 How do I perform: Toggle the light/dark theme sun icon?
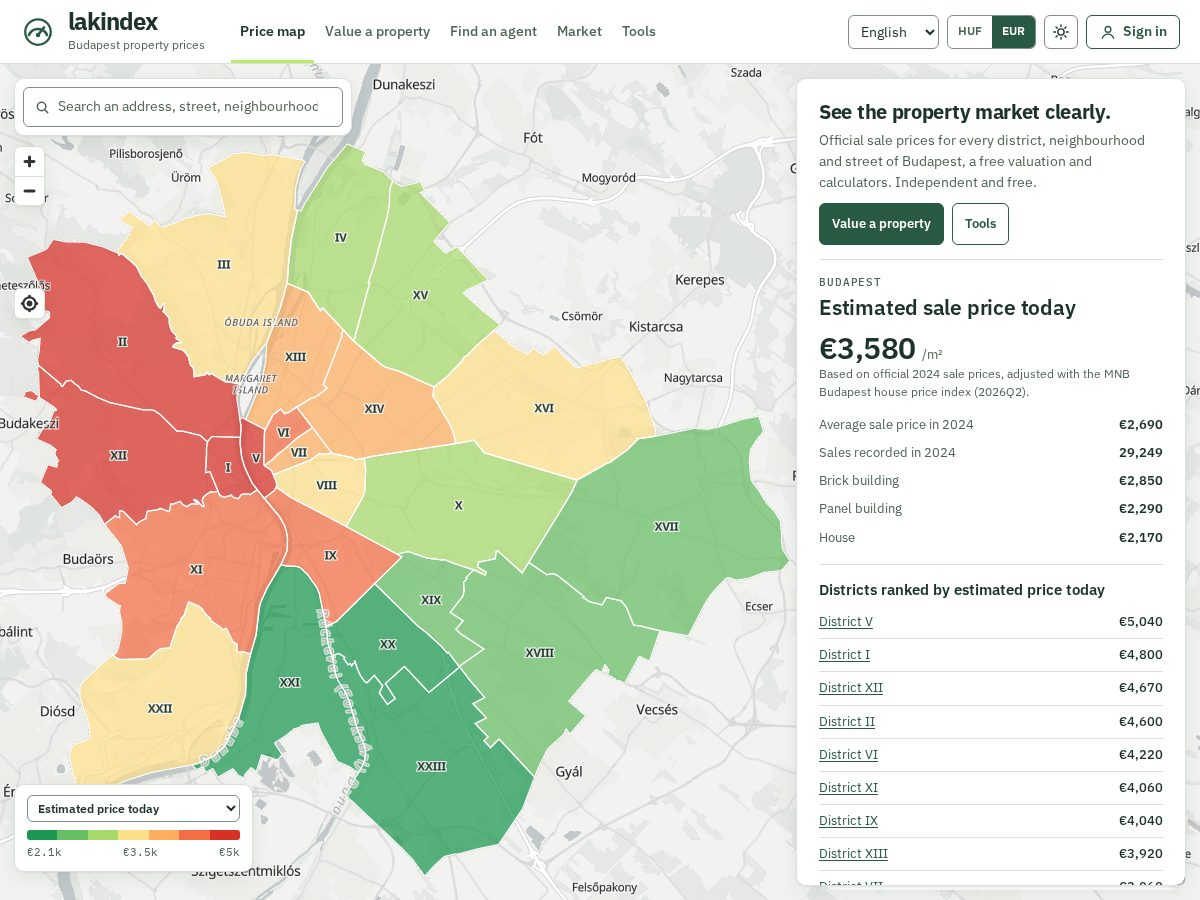point(1061,32)
